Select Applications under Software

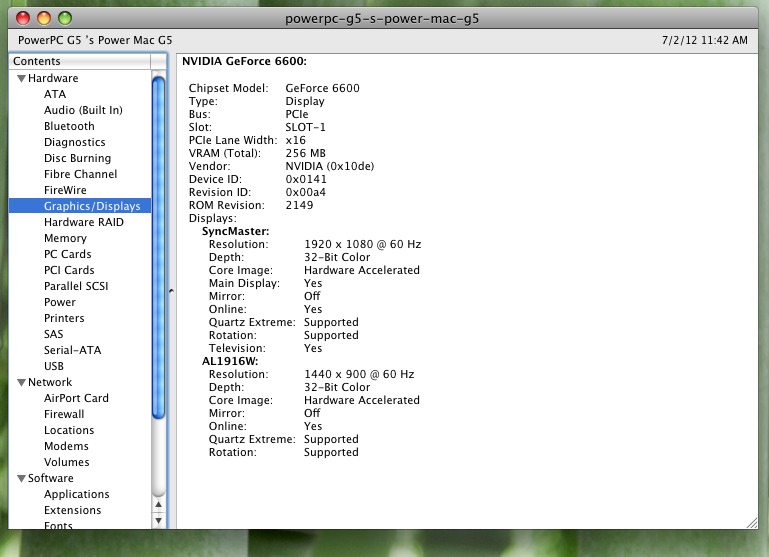coord(77,494)
